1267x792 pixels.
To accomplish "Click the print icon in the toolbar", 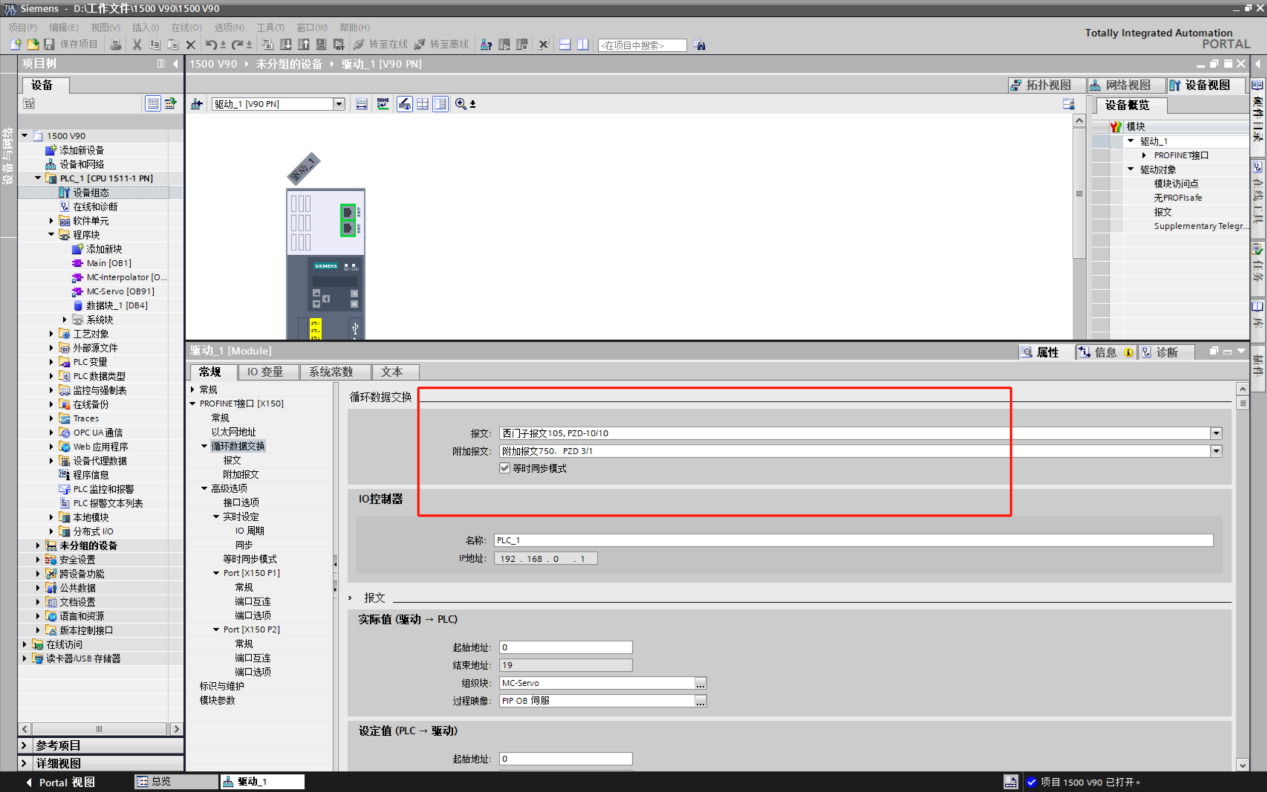I will tap(116, 45).
